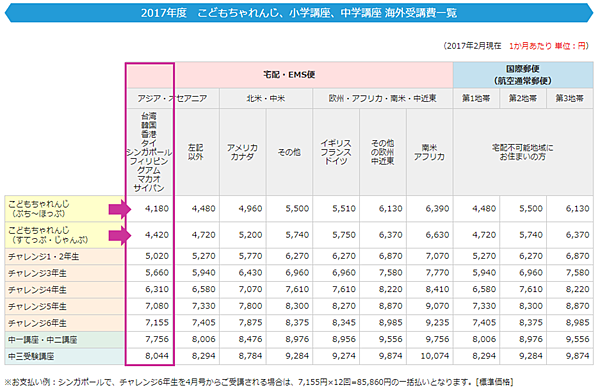
Task: Click the '左記以外' column header
Action: 196,152
